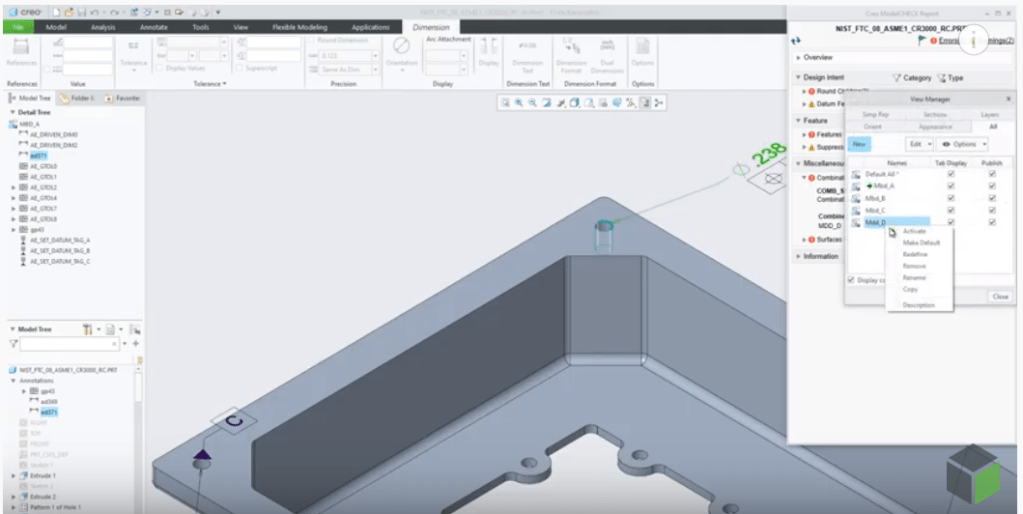Switch to the Flexible Modeling ribbon tab
The width and height of the screenshot is (1023, 514).
[301, 27]
